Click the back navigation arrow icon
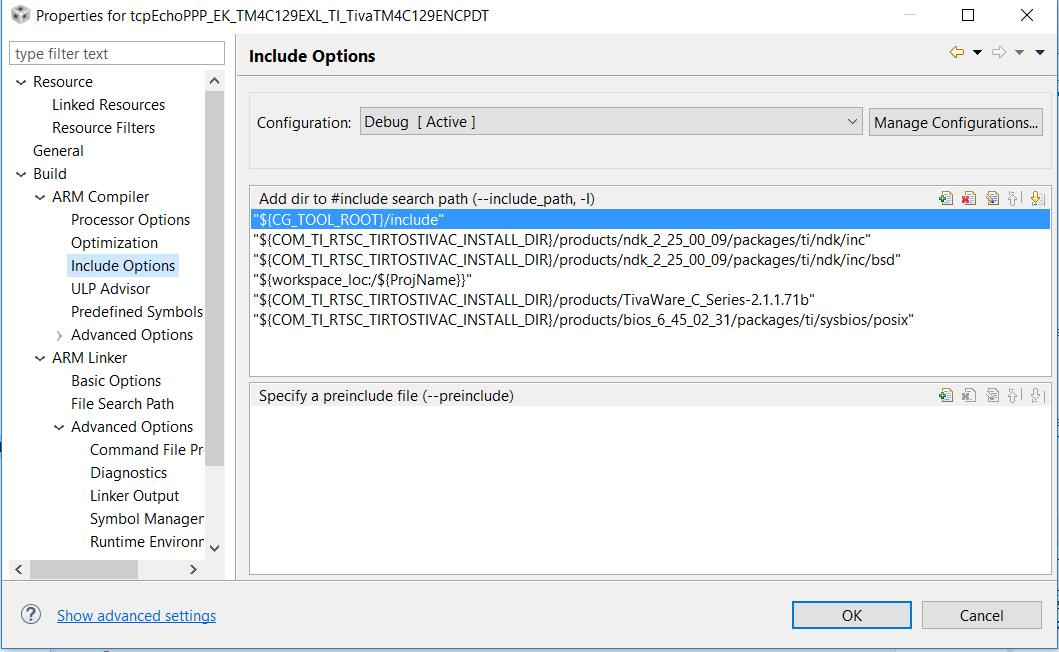Screen dimensions: 1059x652 point(957,53)
